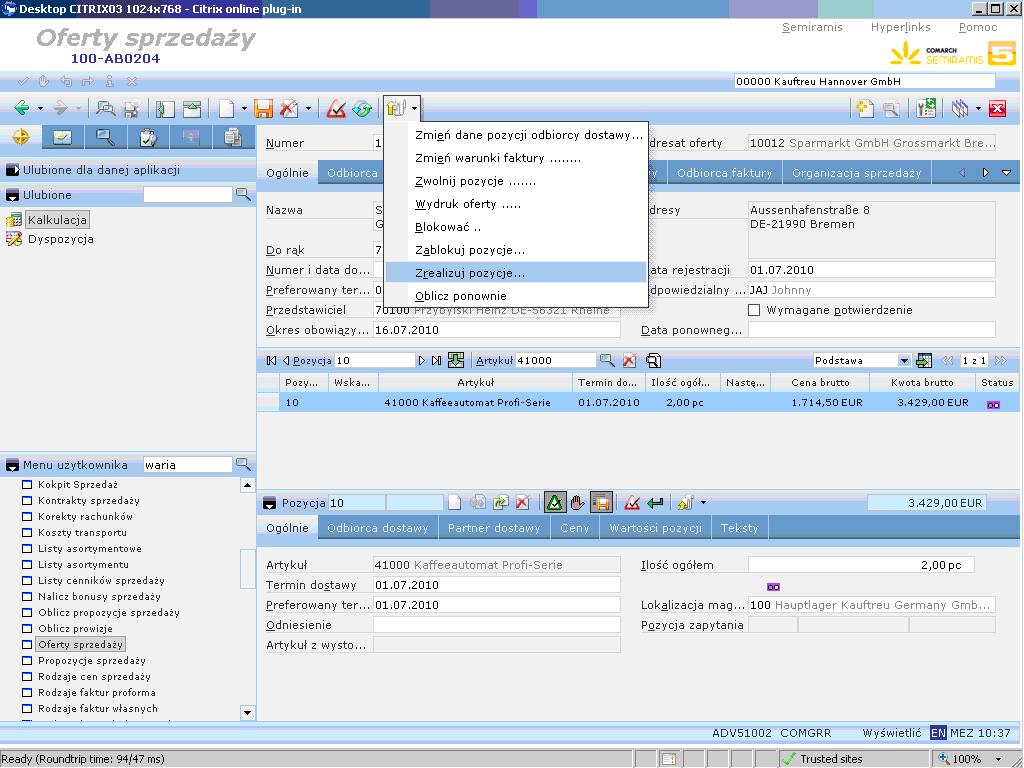Screen dimensions: 1024x768
Task: Open Kalkulacja favorite
Action: tap(57, 220)
